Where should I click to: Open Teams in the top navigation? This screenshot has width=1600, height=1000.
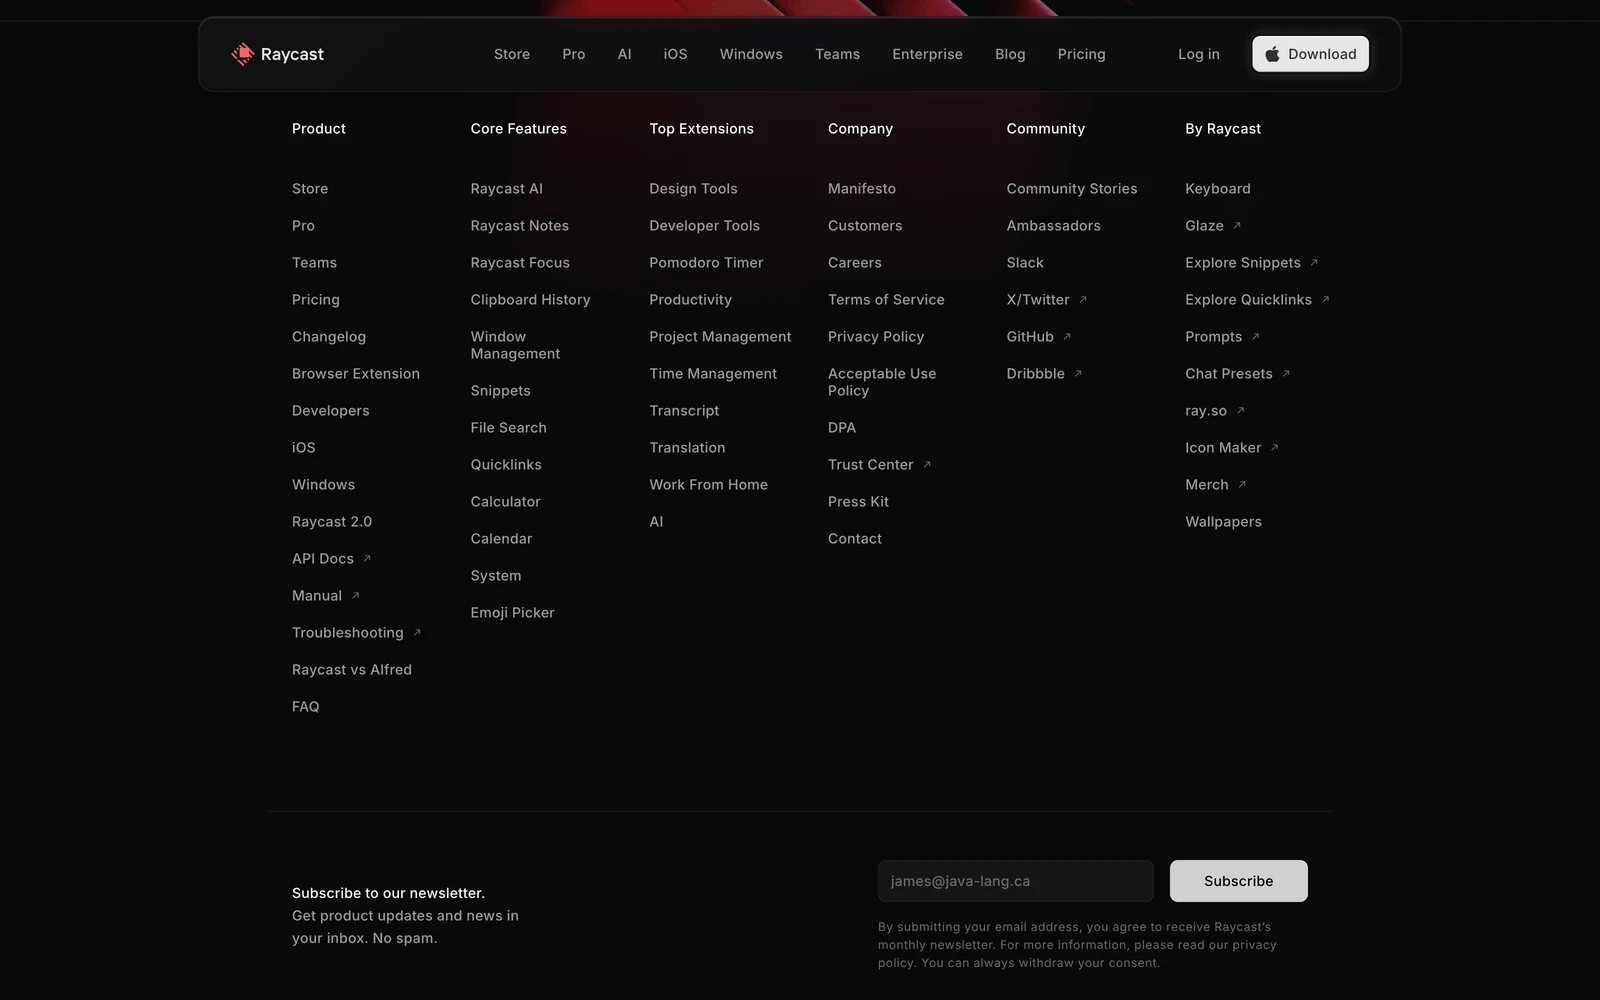(x=838, y=54)
